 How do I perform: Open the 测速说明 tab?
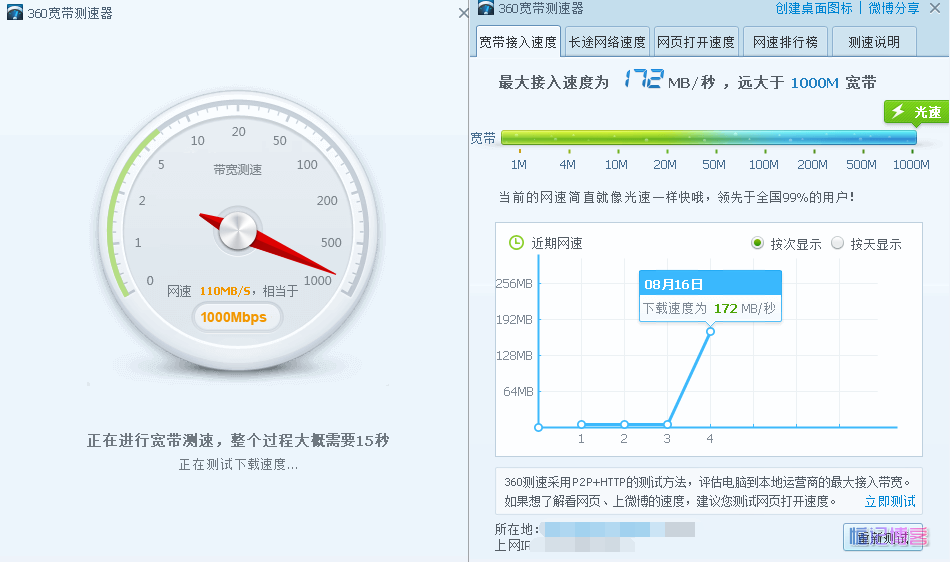874,42
